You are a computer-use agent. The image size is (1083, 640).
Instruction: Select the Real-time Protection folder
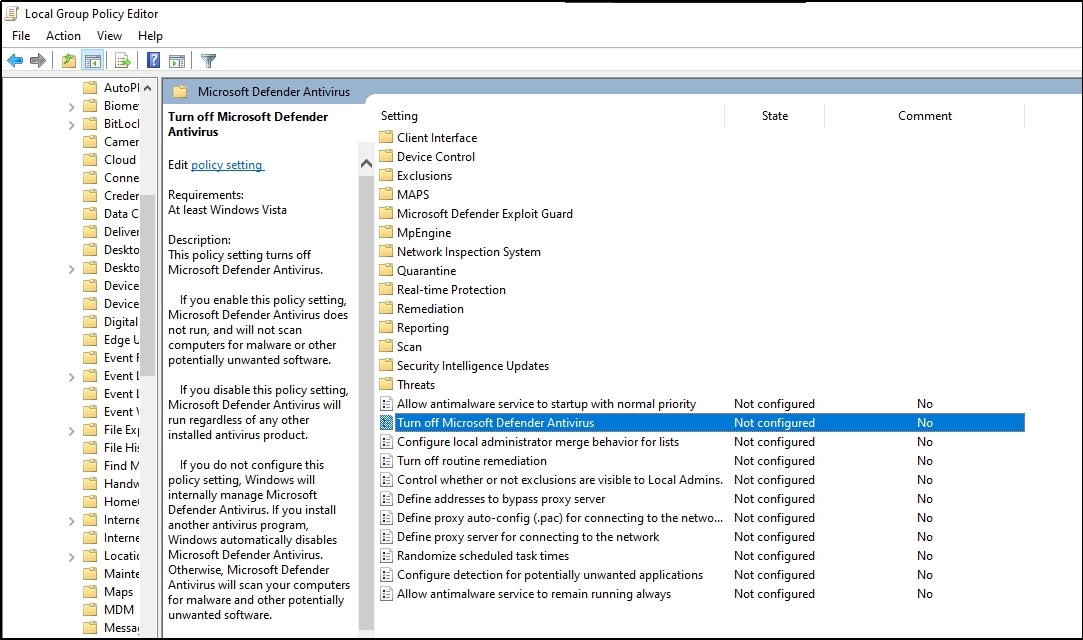click(443, 289)
